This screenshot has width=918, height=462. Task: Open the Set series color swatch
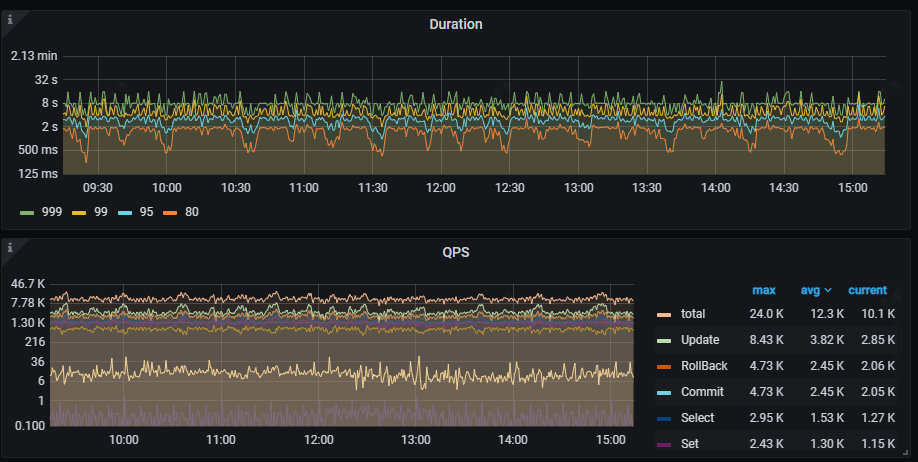(664, 444)
